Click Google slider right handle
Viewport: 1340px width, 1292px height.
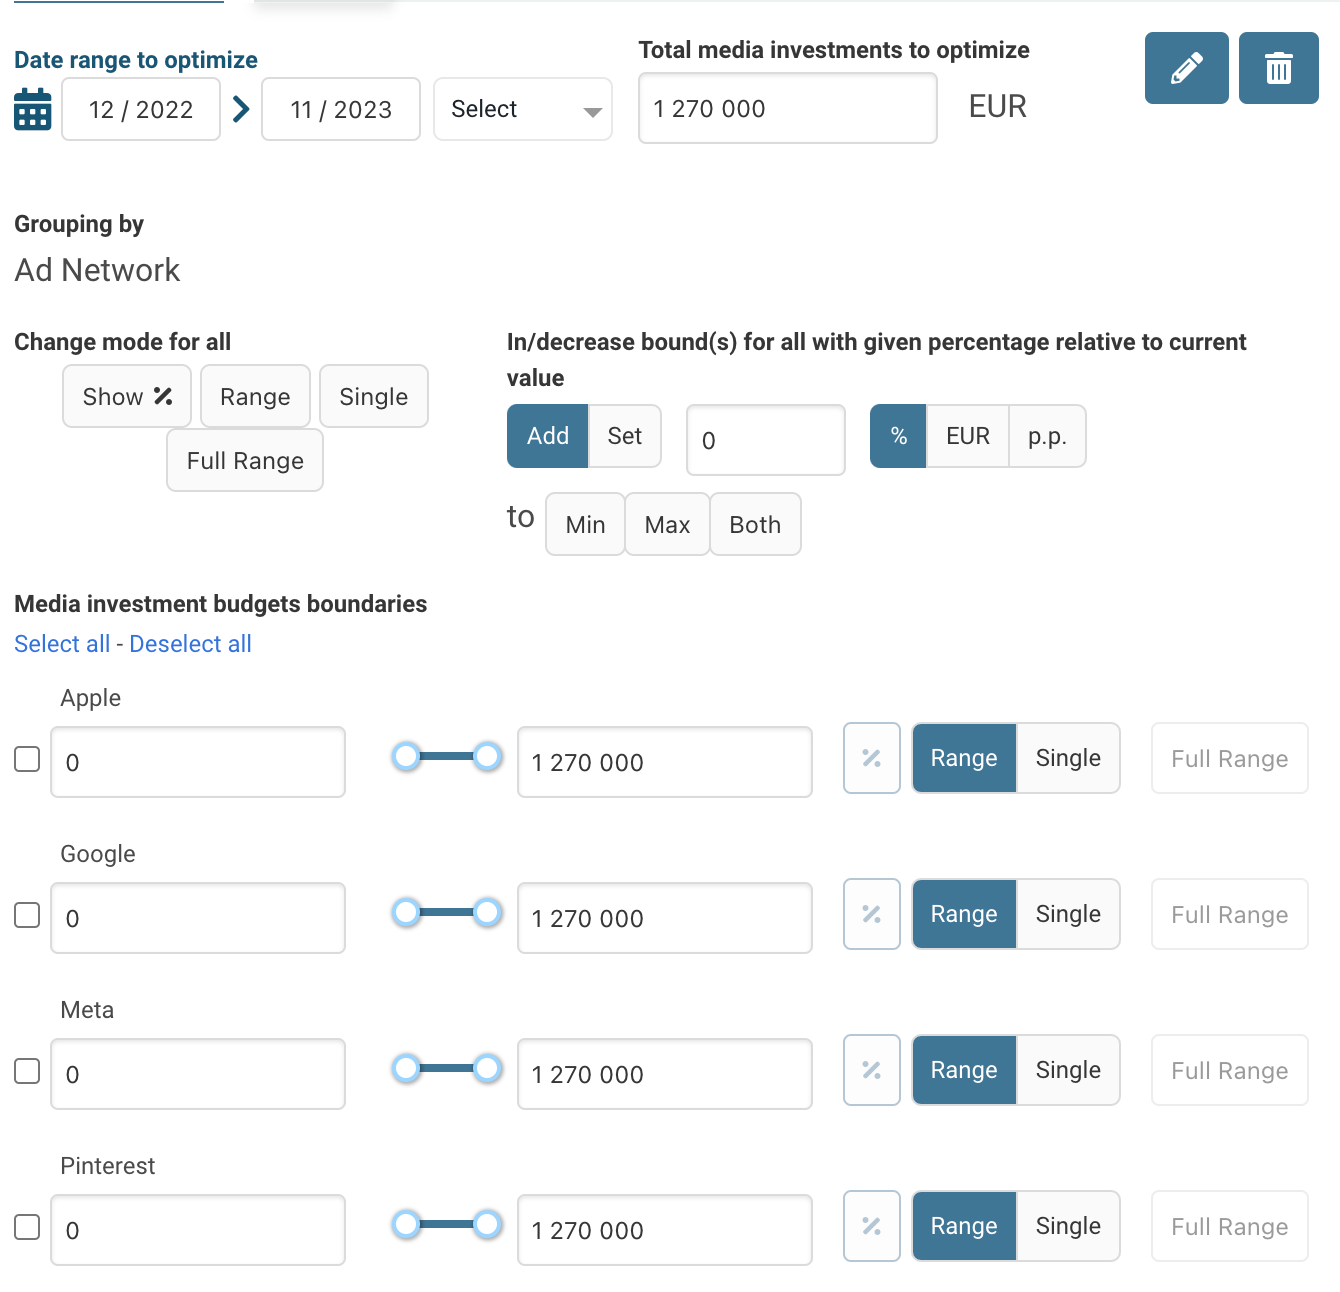[x=487, y=912]
